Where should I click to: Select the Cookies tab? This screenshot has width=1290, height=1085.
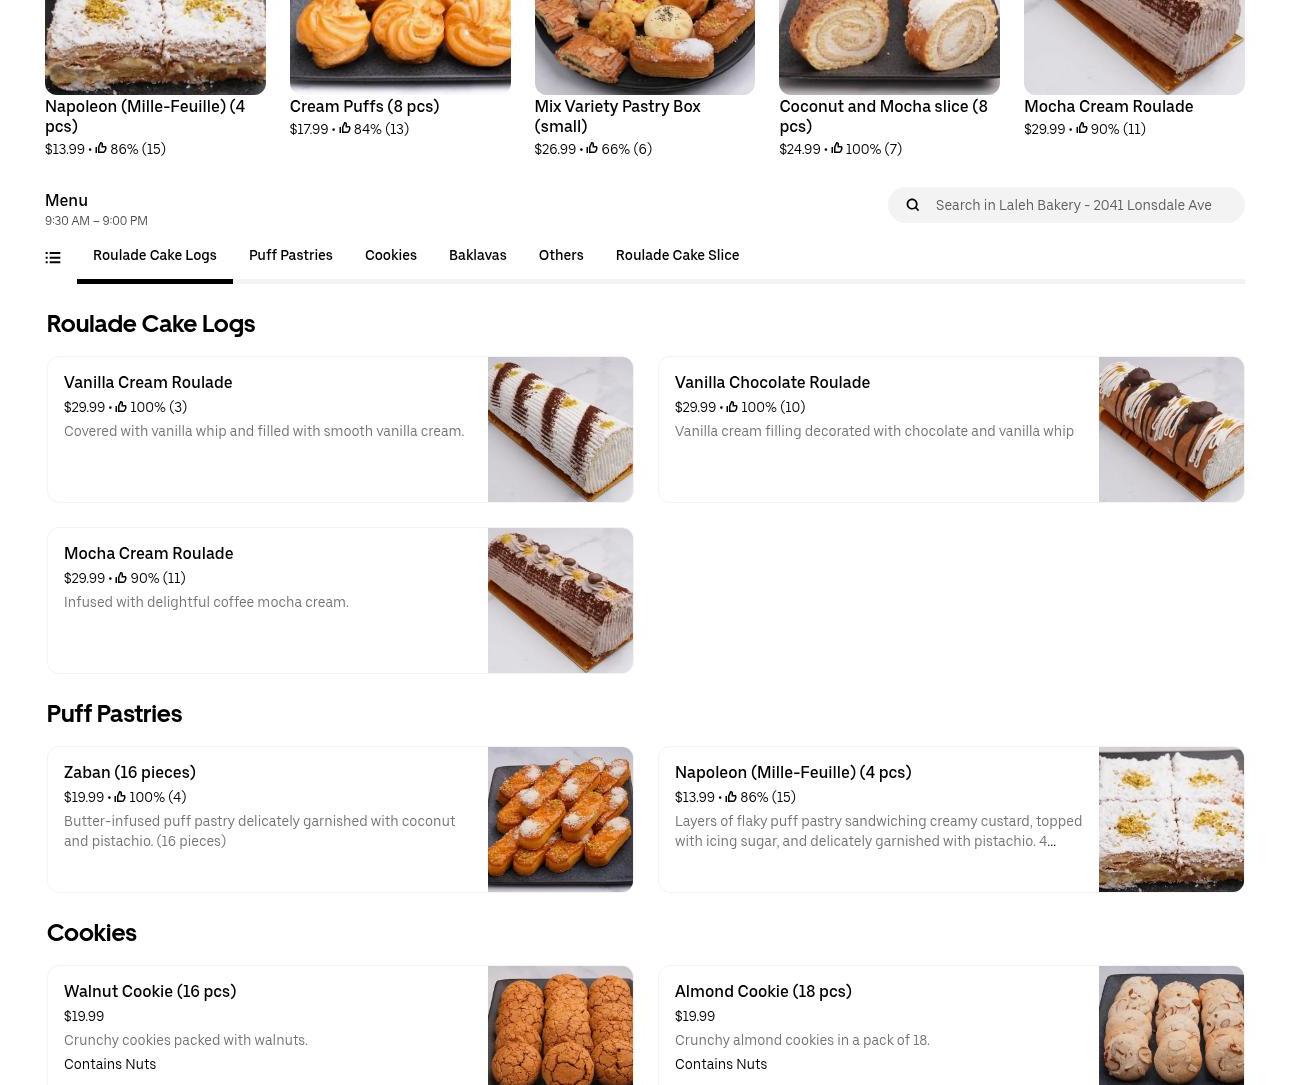point(390,256)
